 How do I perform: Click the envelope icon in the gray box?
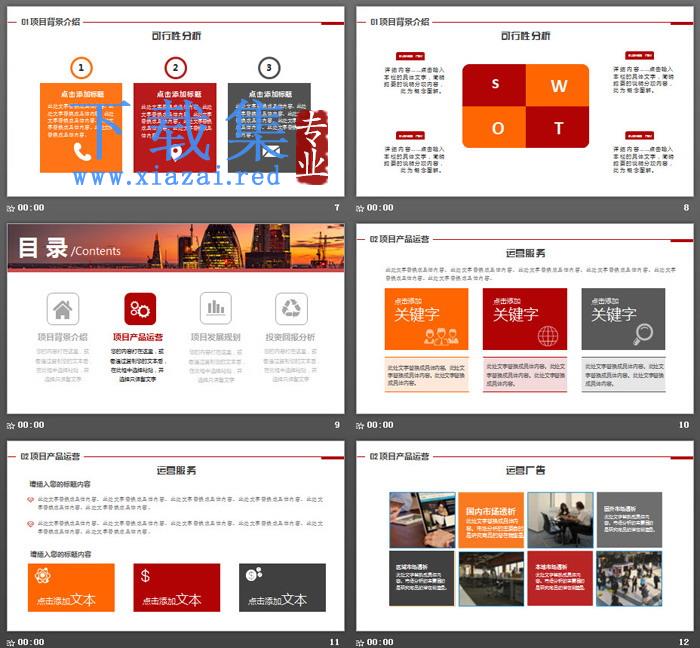tap(271, 152)
